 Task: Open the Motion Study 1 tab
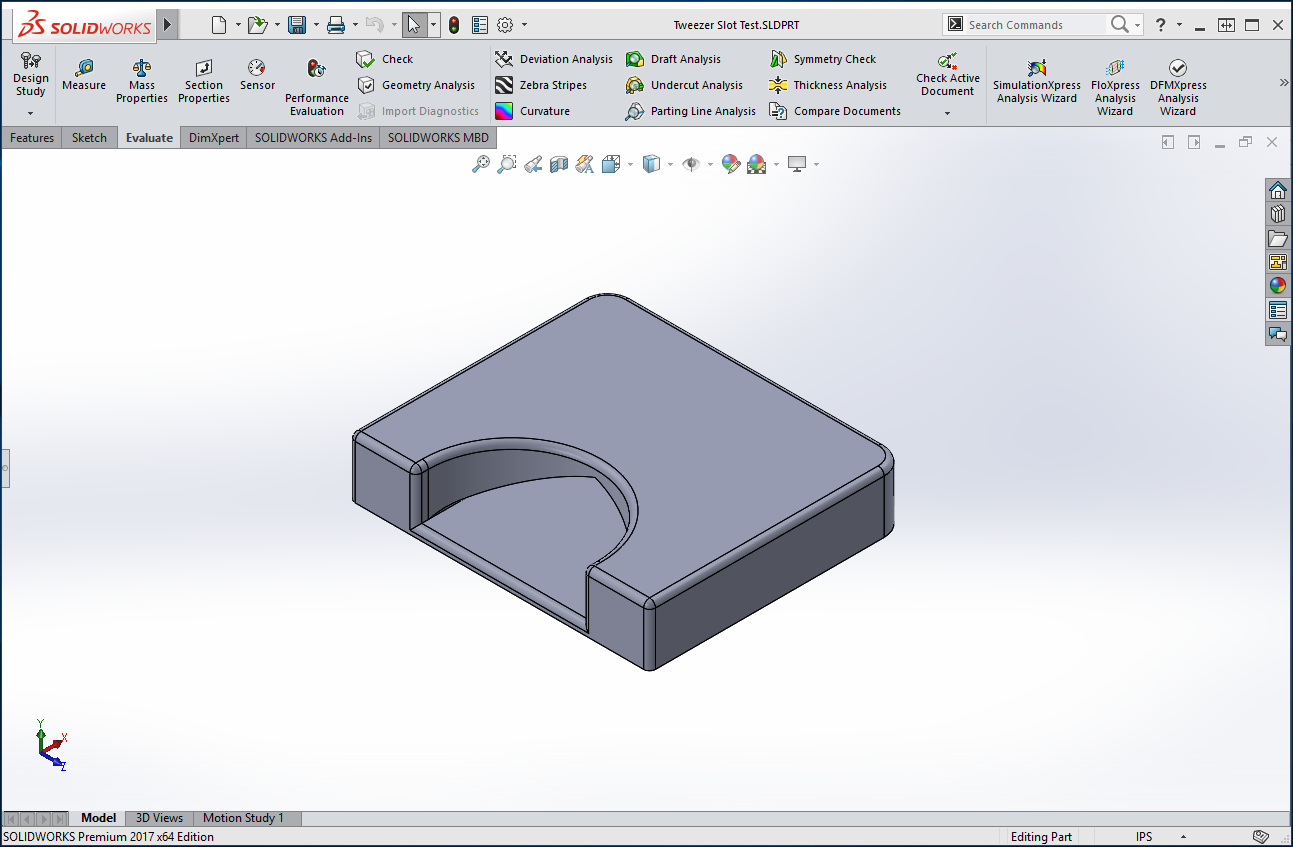(x=243, y=818)
